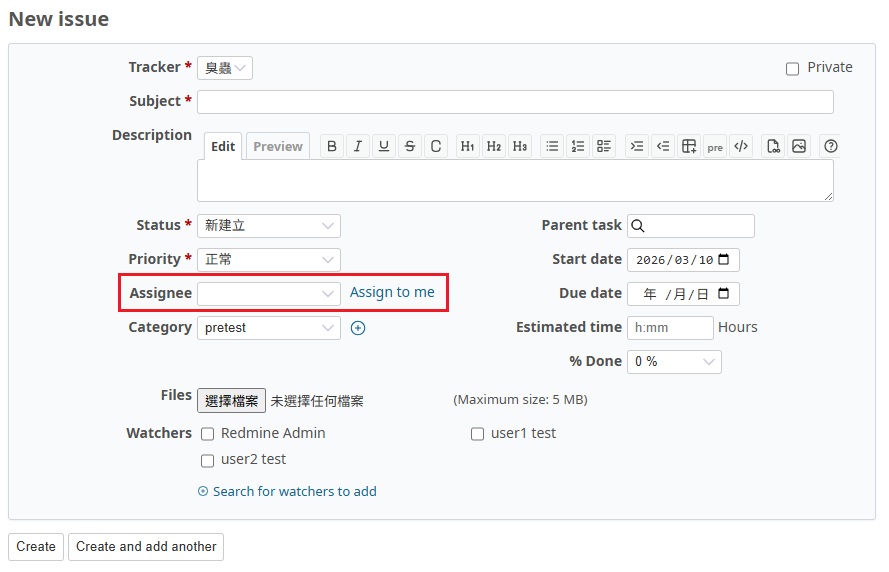Apply strikethrough text formatting

pyautogui.click(x=410, y=146)
